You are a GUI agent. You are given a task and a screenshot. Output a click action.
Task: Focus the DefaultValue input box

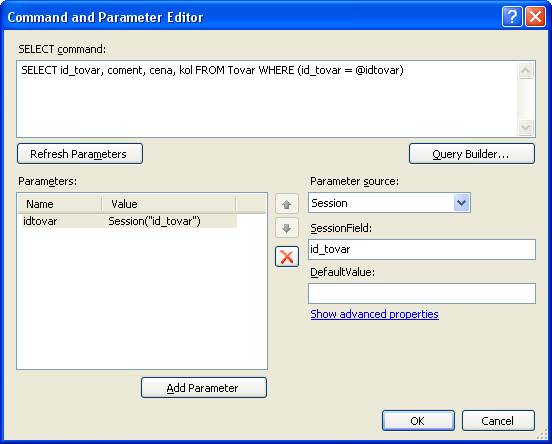pos(422,293)
